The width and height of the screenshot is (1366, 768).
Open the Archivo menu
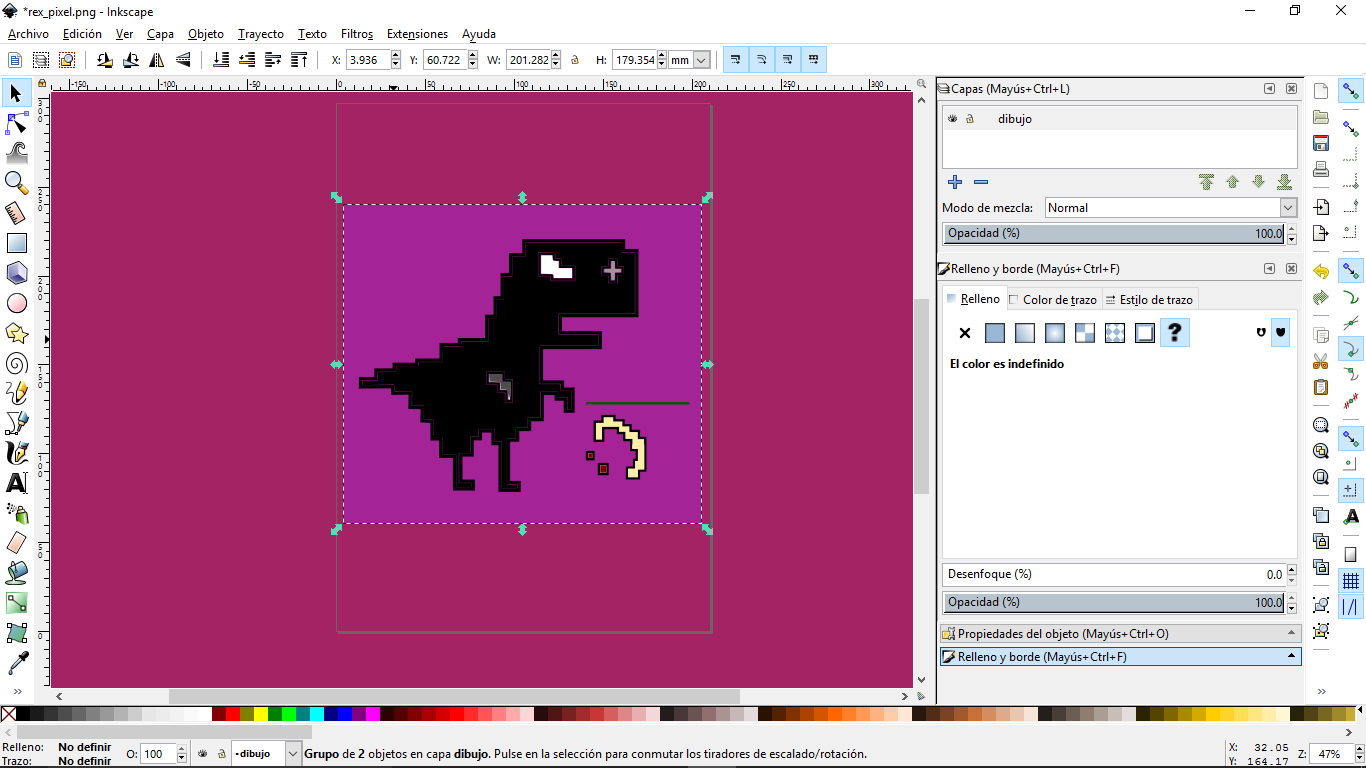click(28, 34)
